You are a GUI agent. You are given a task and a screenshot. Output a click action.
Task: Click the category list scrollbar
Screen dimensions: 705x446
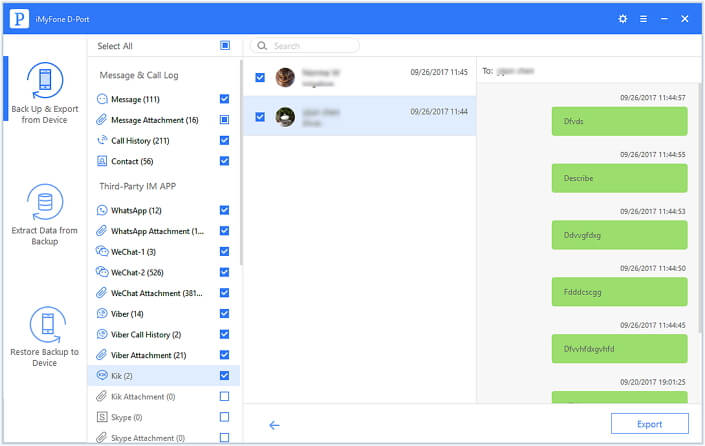[x=241, y=162]
